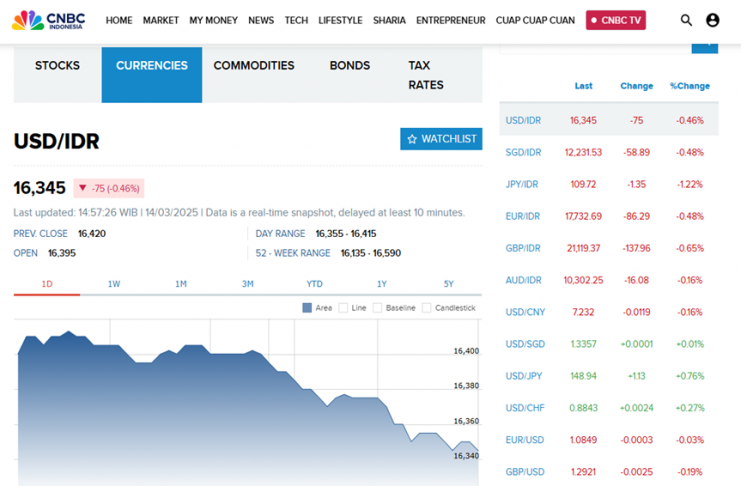Image resolution: width=741 pixels, height=486 pixels.
Task: Switch to the Stocks tab
Action: 57,66
